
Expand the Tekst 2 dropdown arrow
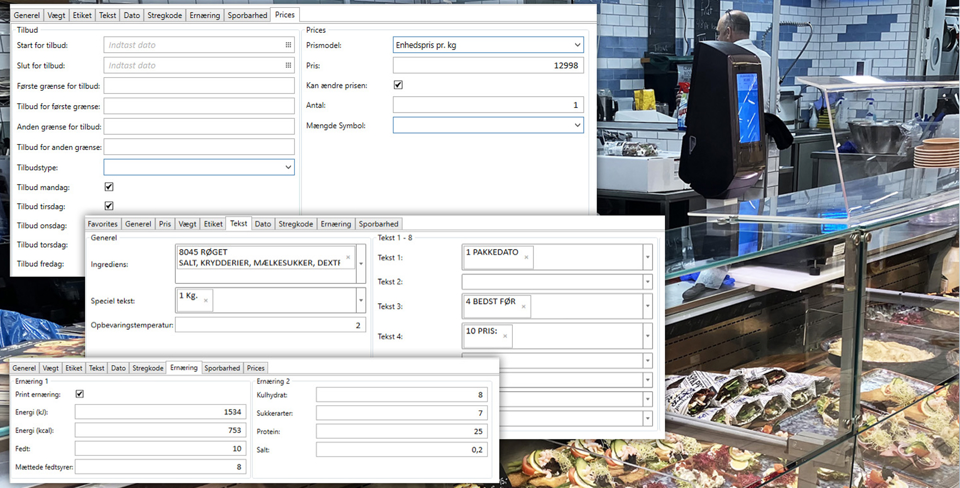(647, 283)
